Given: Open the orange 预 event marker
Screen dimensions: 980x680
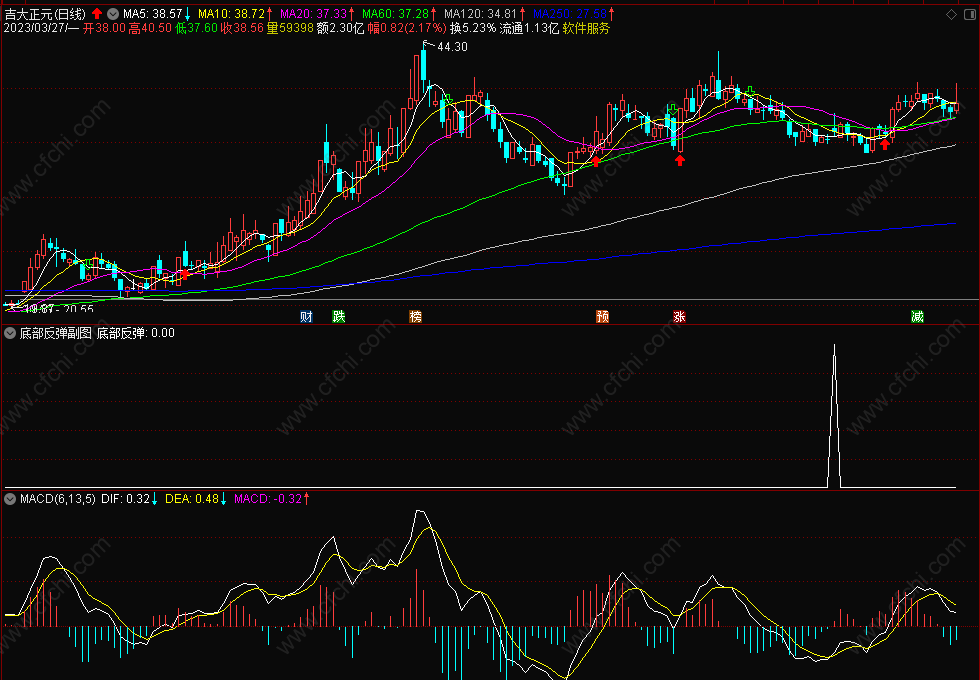Looking at the screenshot, I should [602, 316].
